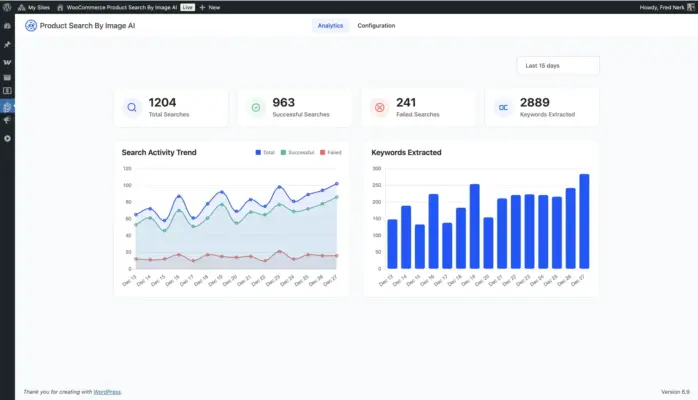This screenshot has width=698, height=400.
Task: Click the Failed Searches label
Action: [418, 114]
